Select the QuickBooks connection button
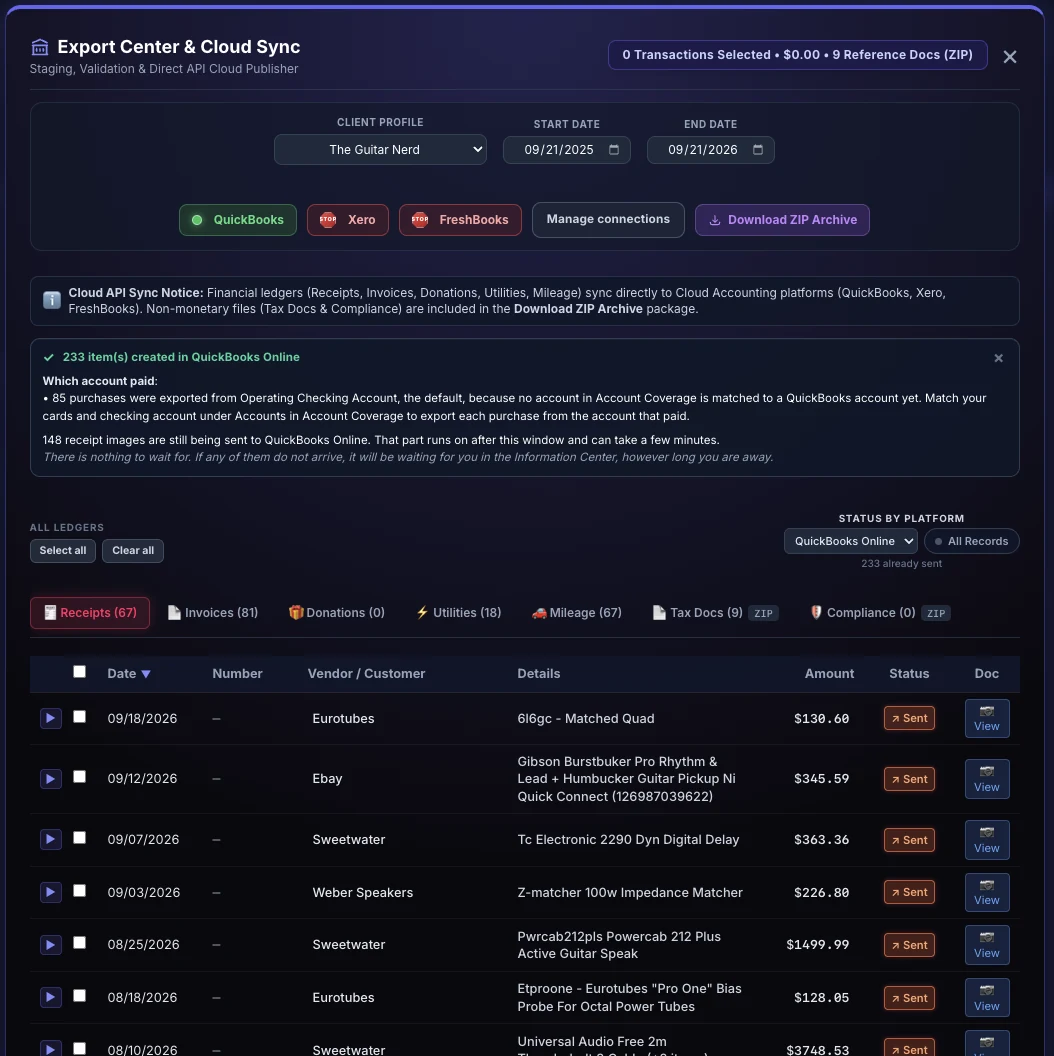This screenshot has height=1056, width=1054. [238, 220]
